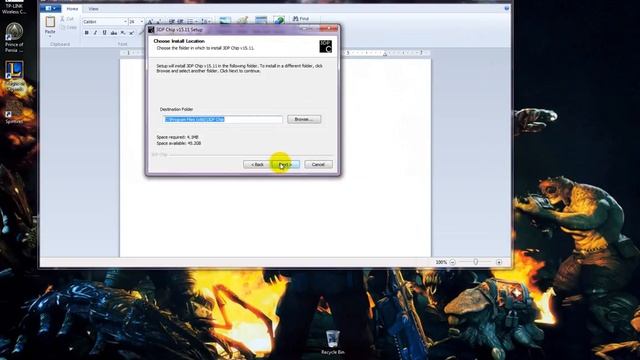Toggle Strikethrough formatting in WordPad
This screenshot has height=360, width=640.
pyautogui.click(x=113, y=33)
